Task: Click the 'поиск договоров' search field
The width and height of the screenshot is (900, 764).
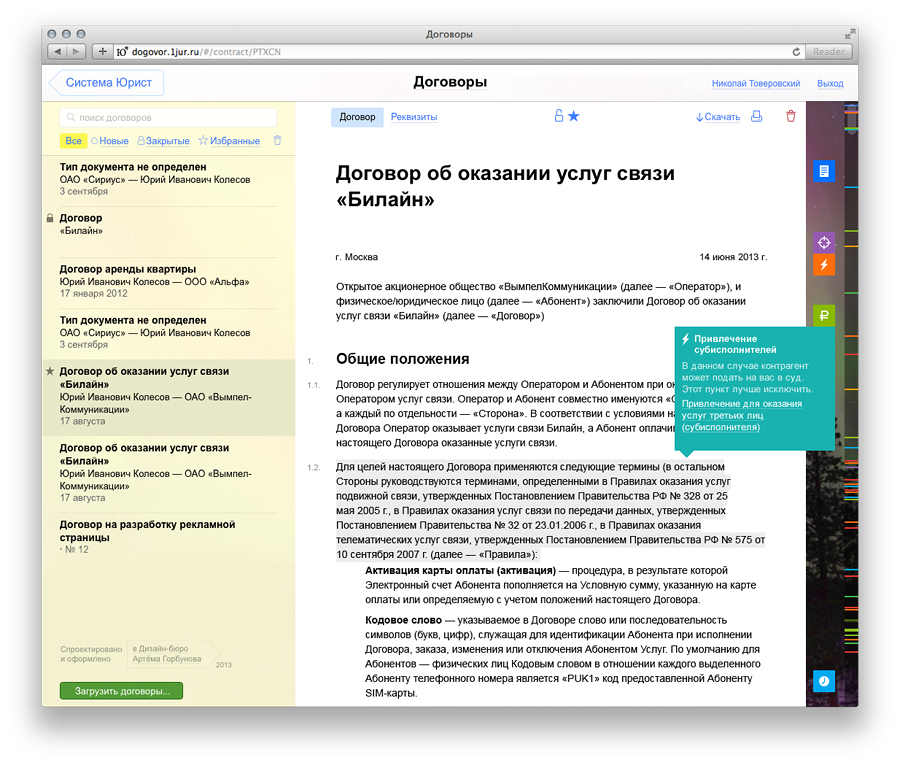Action: click(168, 117)
